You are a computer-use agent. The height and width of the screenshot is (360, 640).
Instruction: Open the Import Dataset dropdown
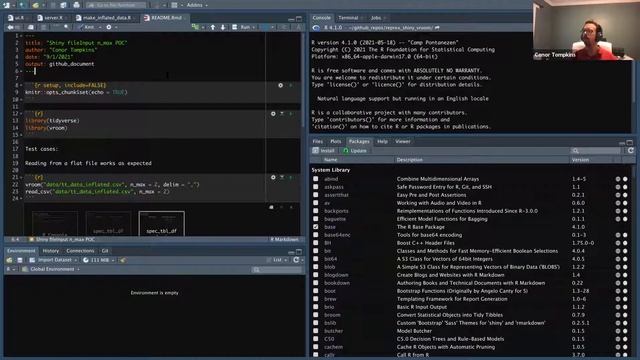pos(53,260)
